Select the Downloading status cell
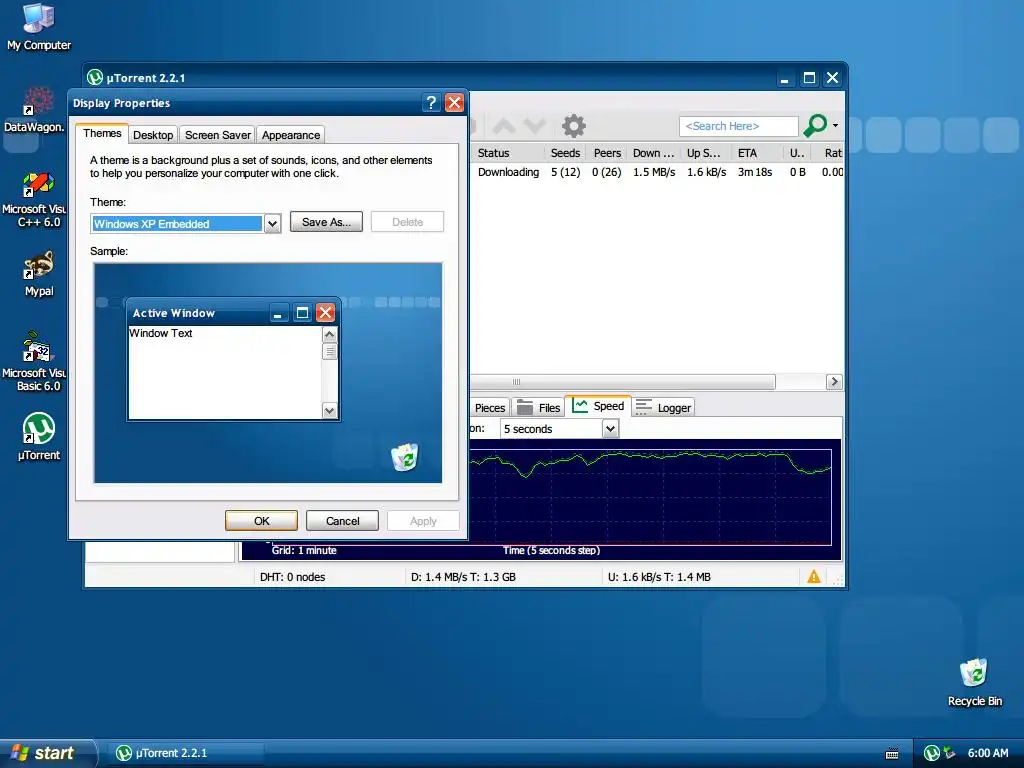This screenshot has width=1024, height=768. click(508, 172)
